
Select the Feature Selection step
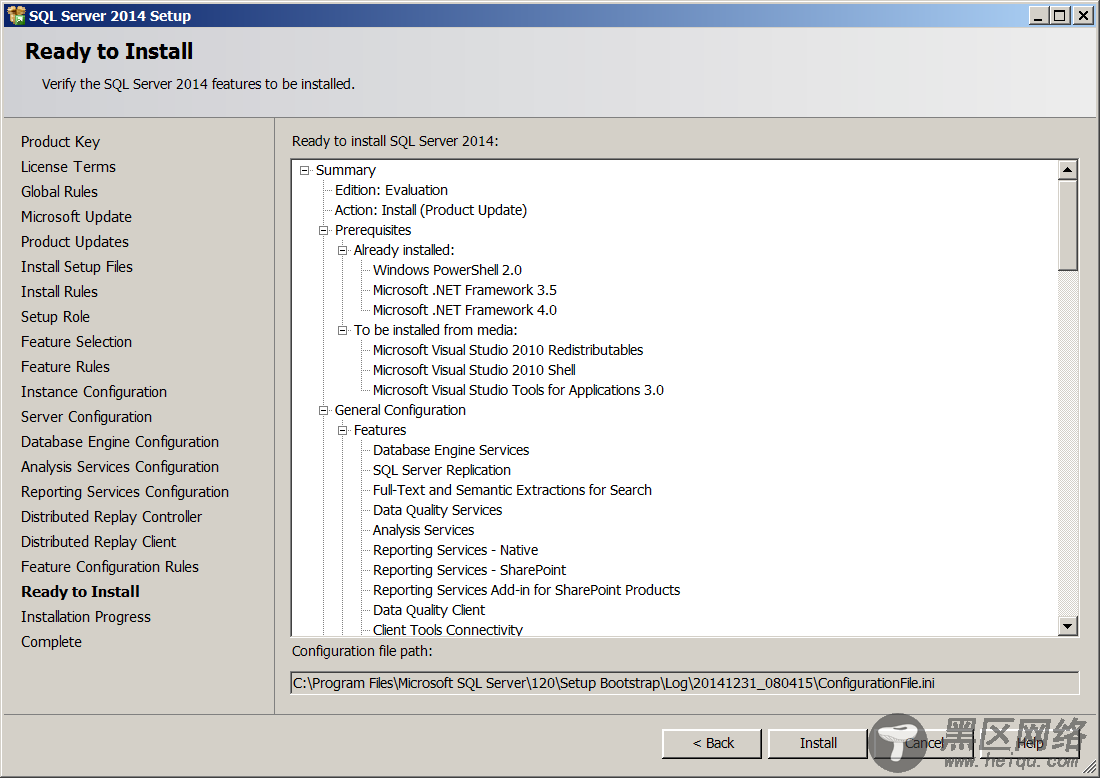(76, 342)
